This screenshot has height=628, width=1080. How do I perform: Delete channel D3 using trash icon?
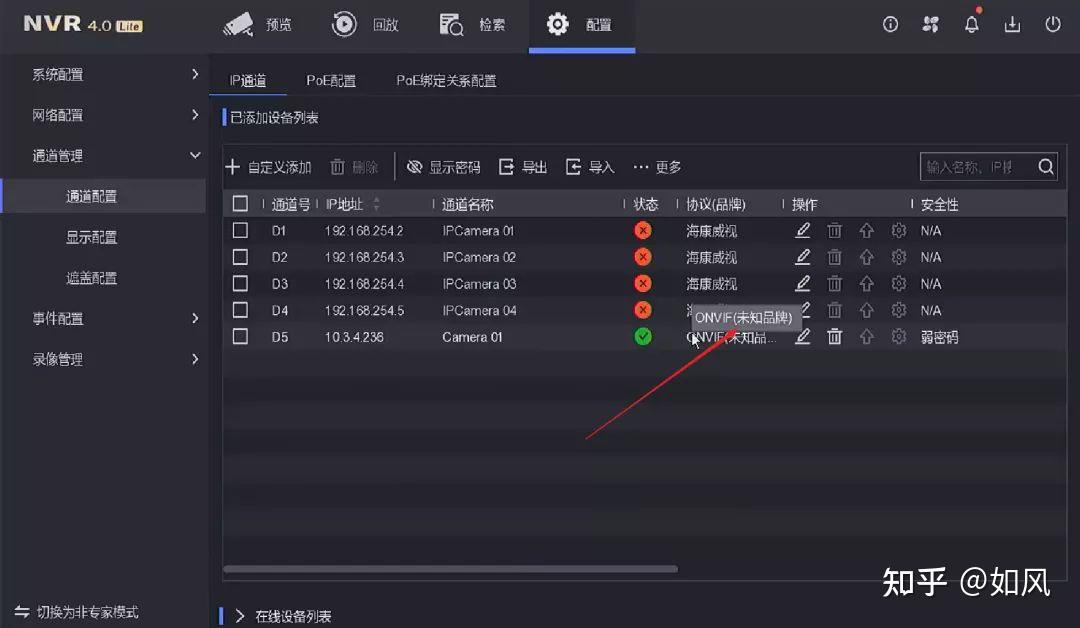(834, 283)
